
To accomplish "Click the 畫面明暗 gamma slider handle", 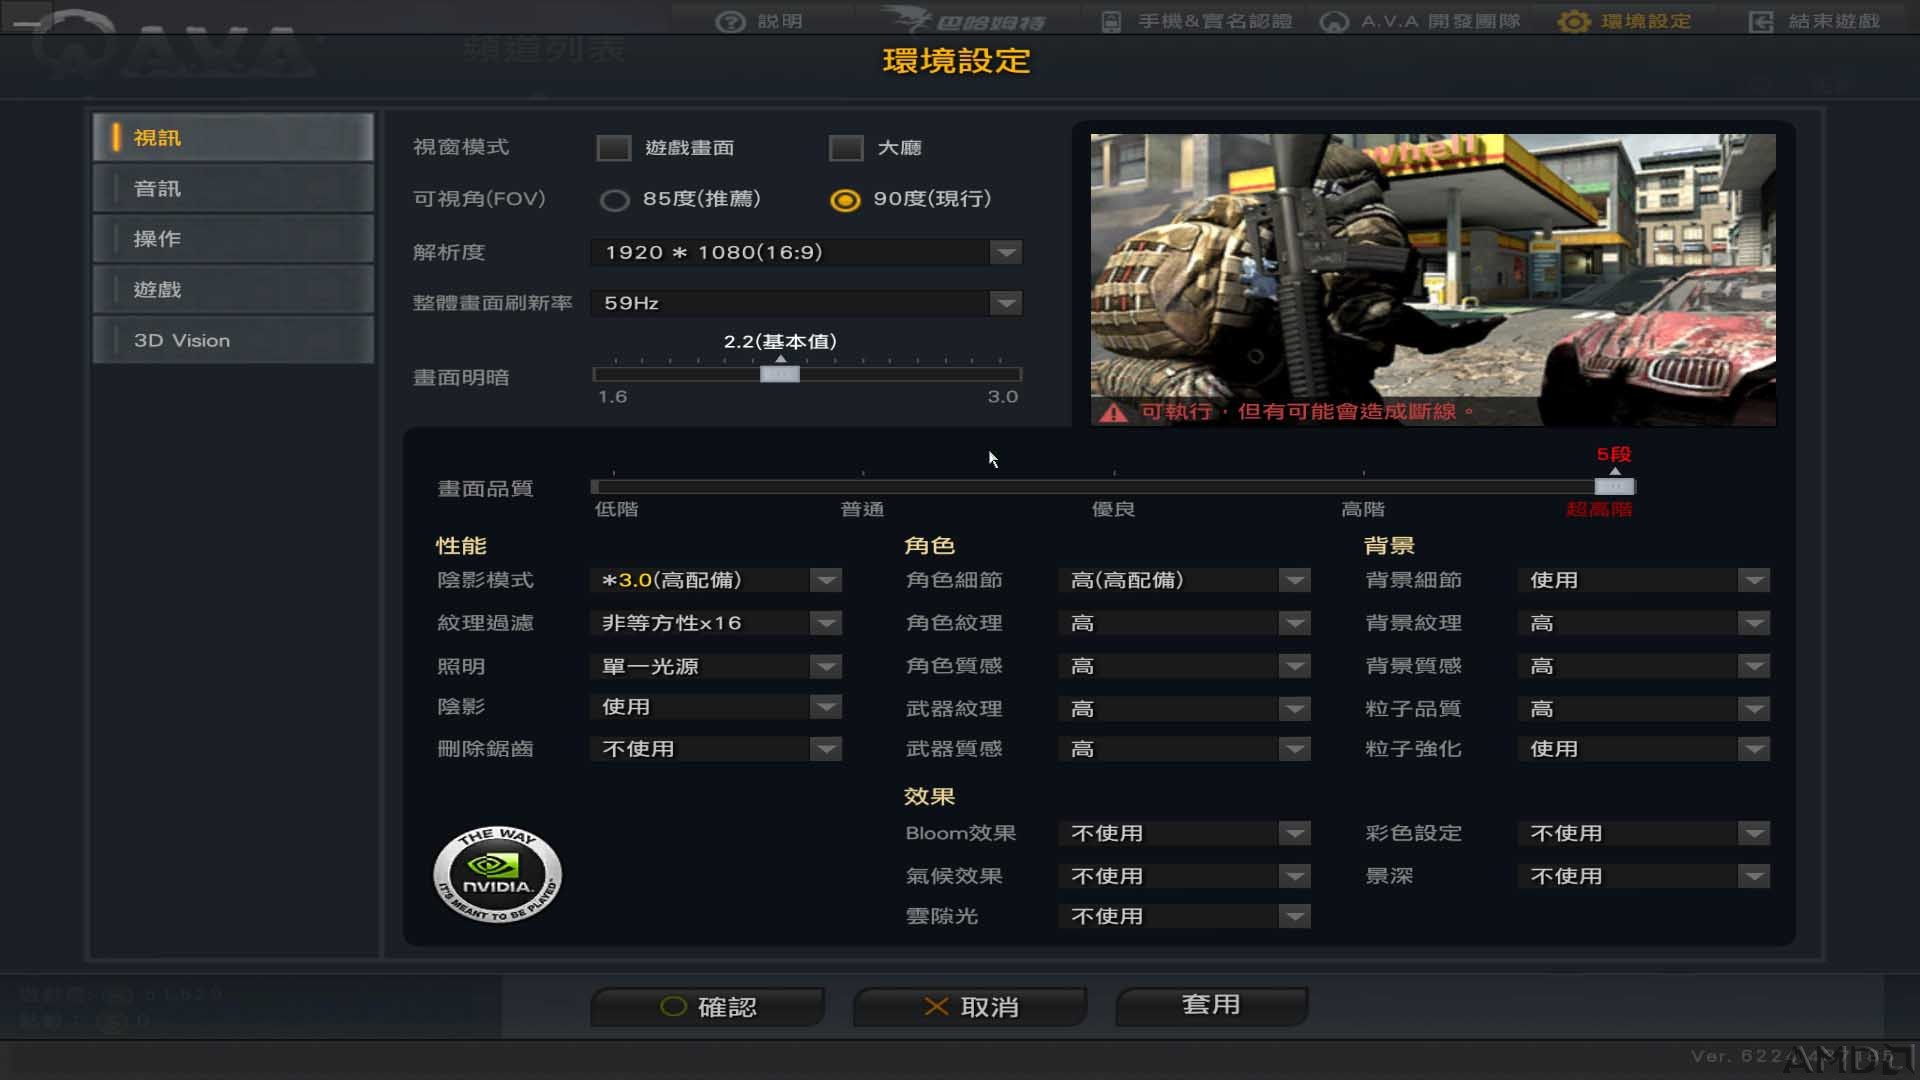I will (780, 374).
